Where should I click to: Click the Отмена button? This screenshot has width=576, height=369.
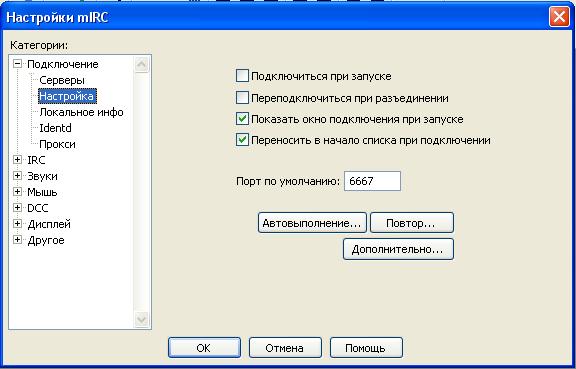(x=285, y=348)
